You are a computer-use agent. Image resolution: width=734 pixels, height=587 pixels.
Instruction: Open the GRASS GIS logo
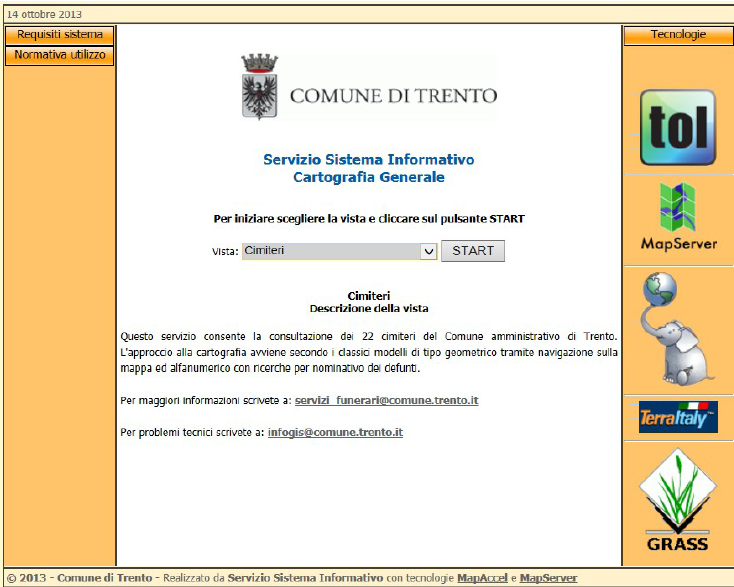click(x=678, y=499)
